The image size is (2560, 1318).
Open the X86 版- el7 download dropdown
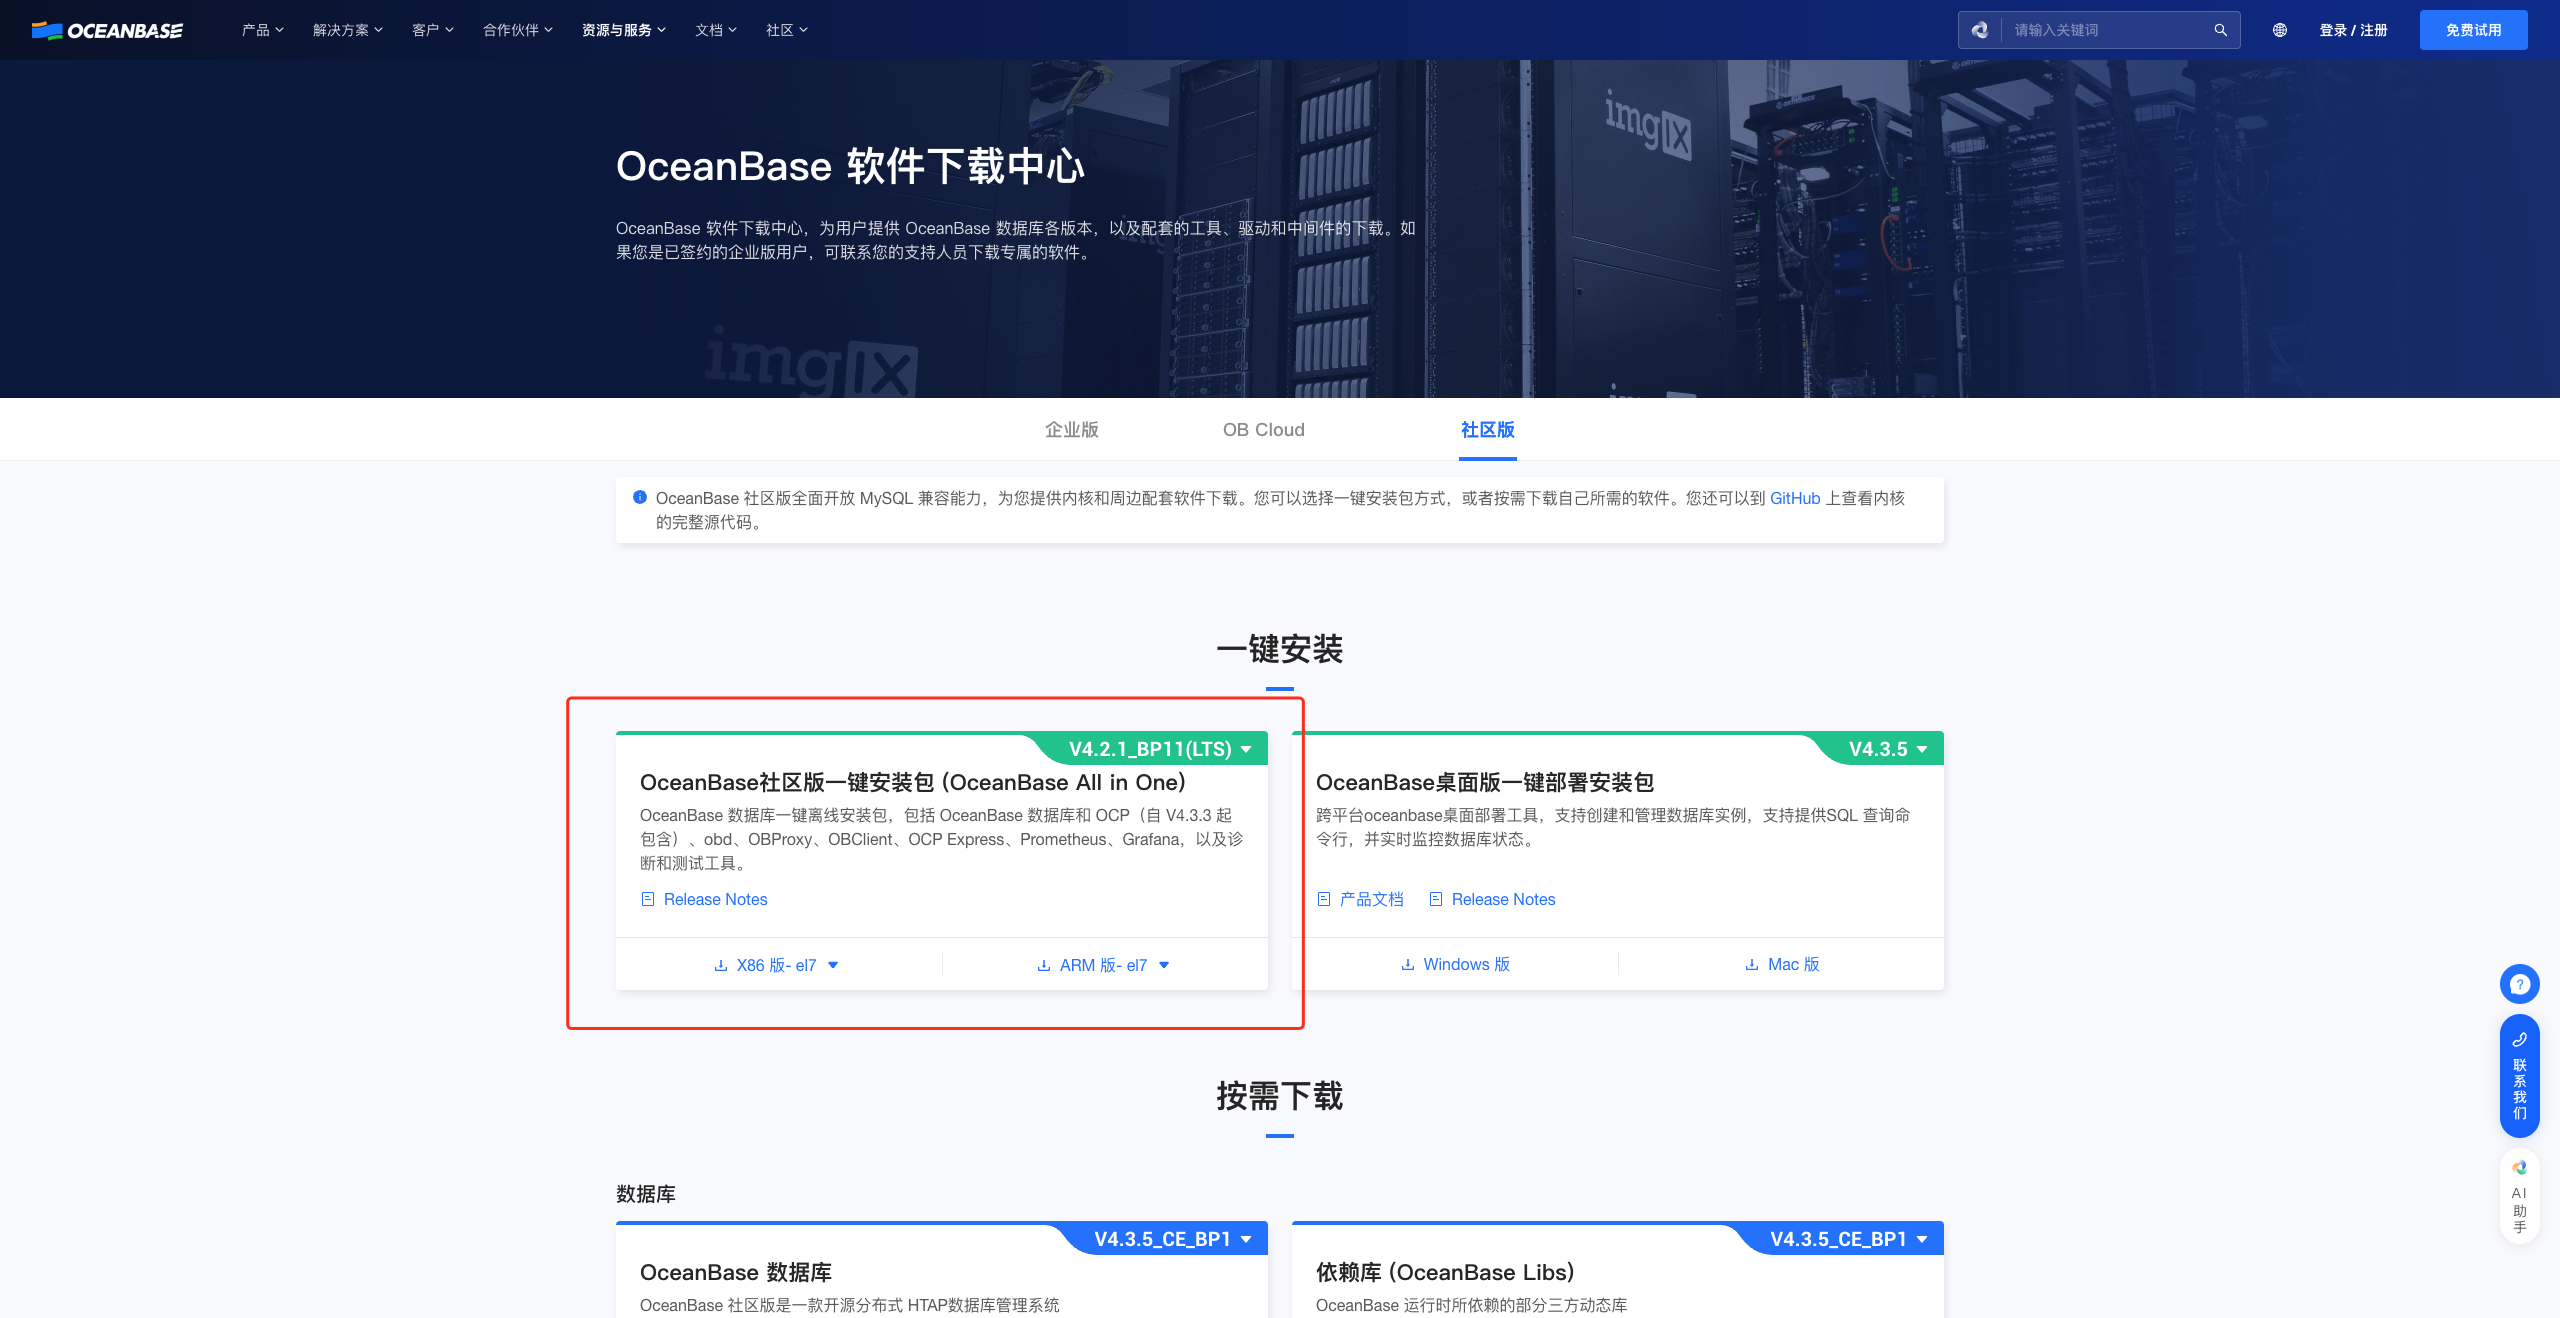(x=777, y=965)
